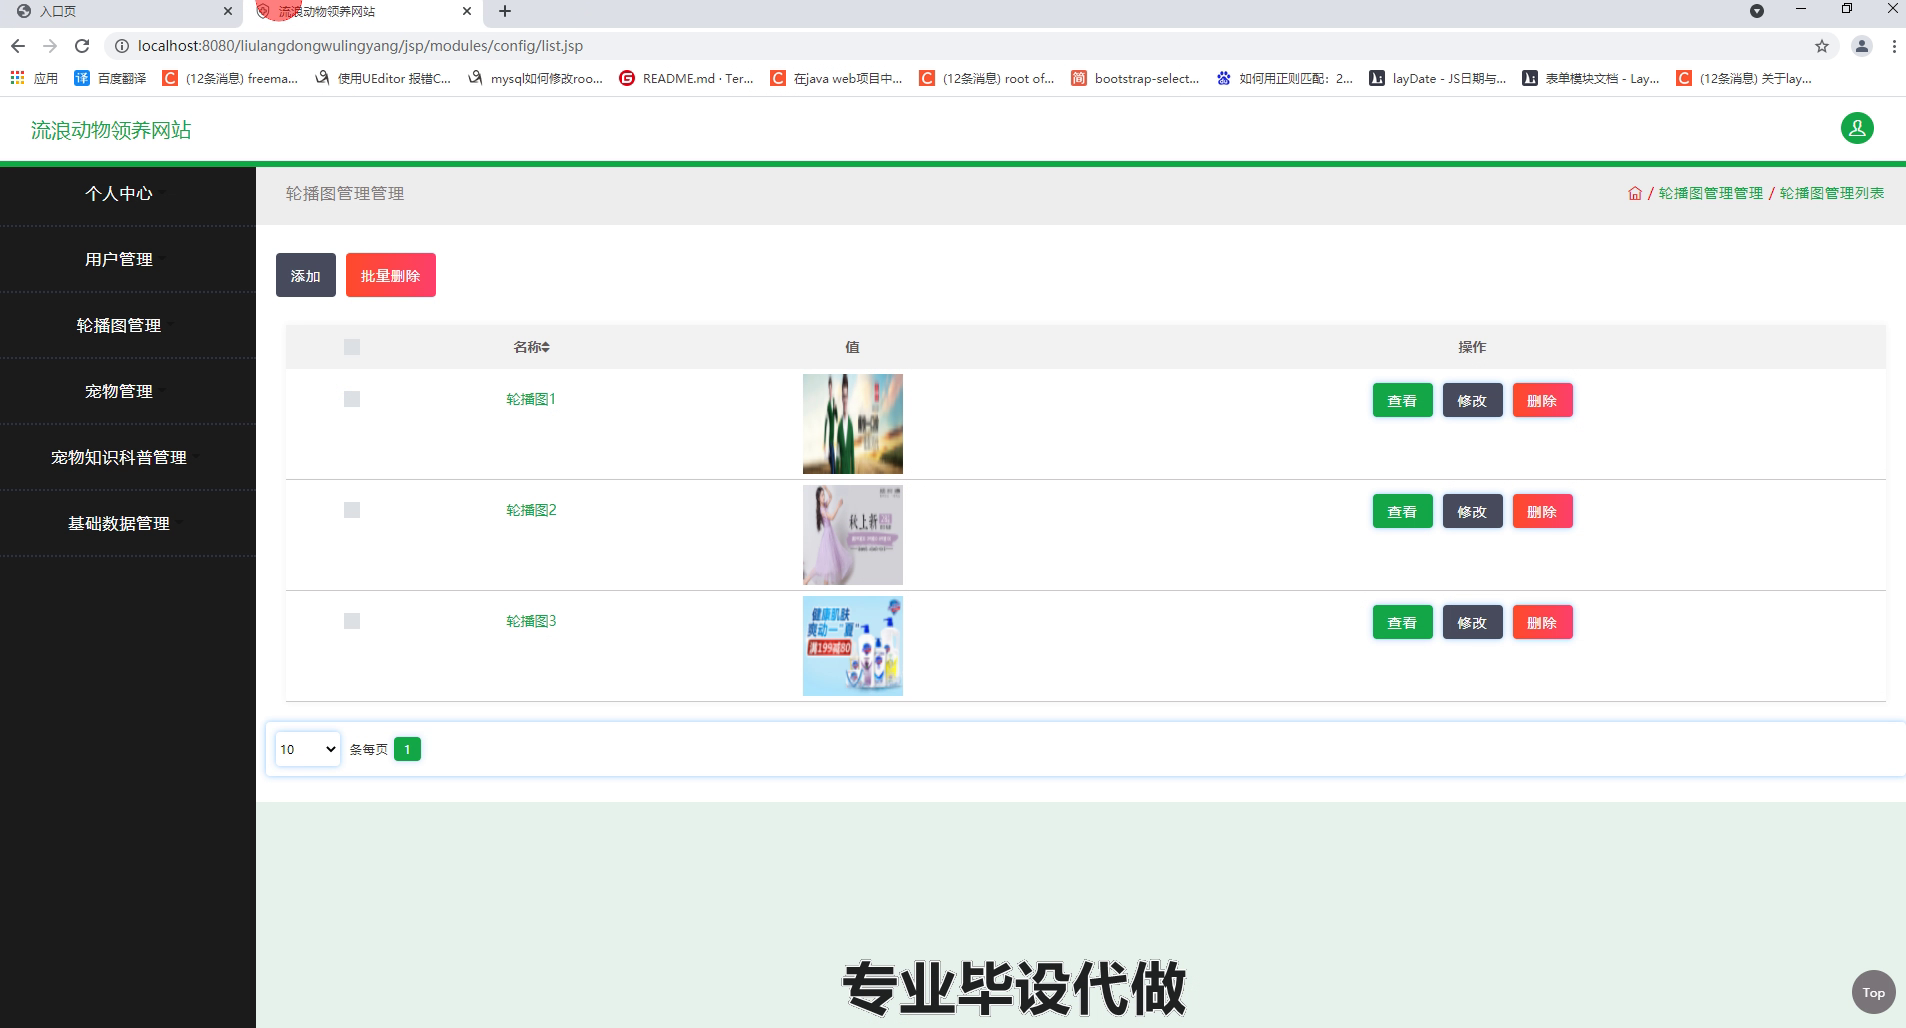The image size is (1906, 1028).
Task: Edit the 轮播图1 record with 修改
Action: [x=1472, y=400]
